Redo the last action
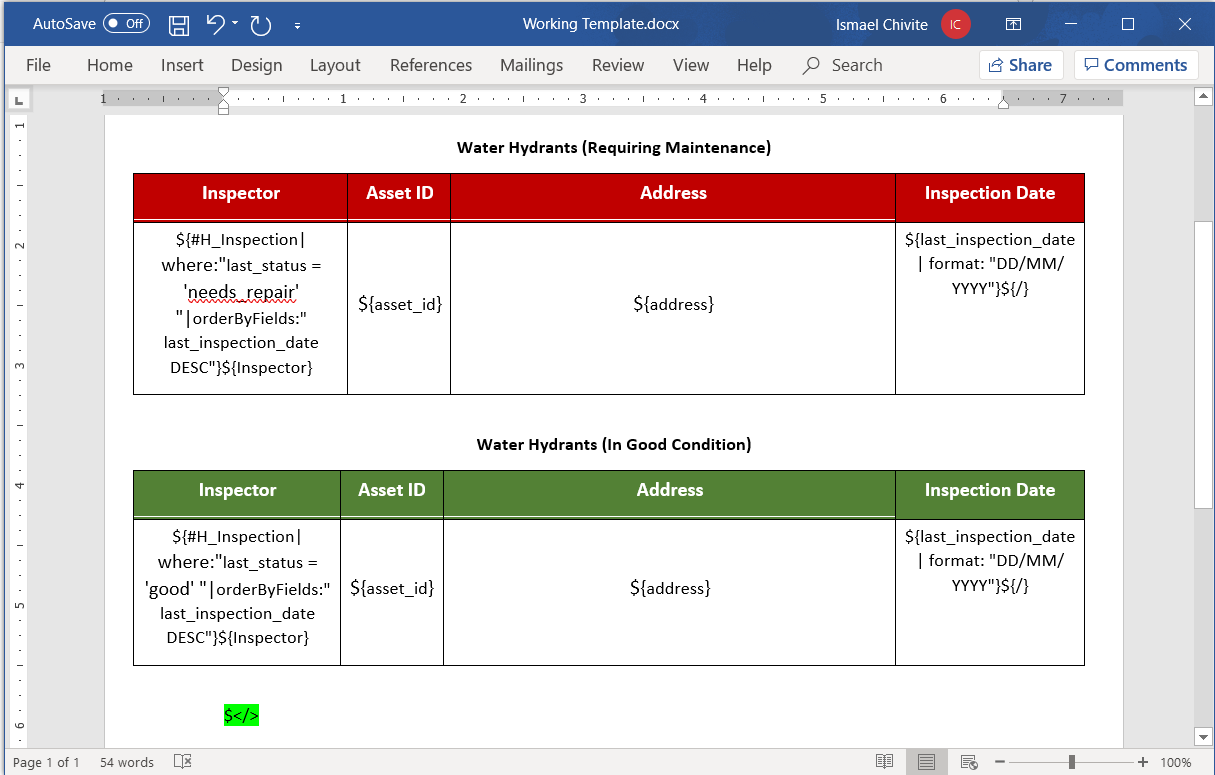 click(261, 25)
